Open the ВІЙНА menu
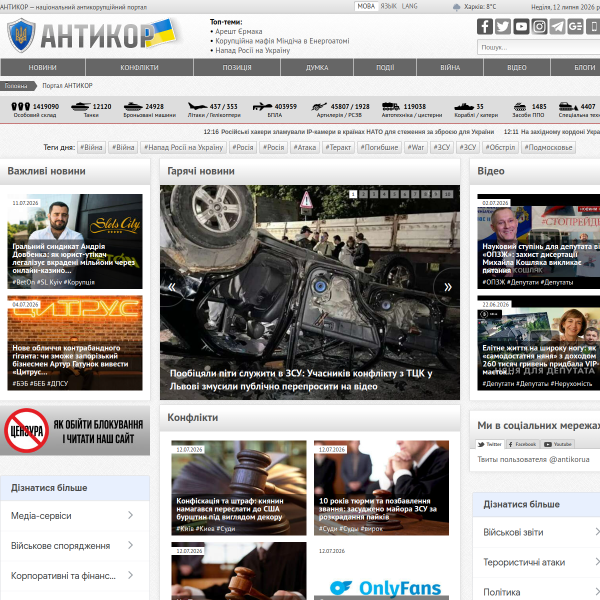 450,67
